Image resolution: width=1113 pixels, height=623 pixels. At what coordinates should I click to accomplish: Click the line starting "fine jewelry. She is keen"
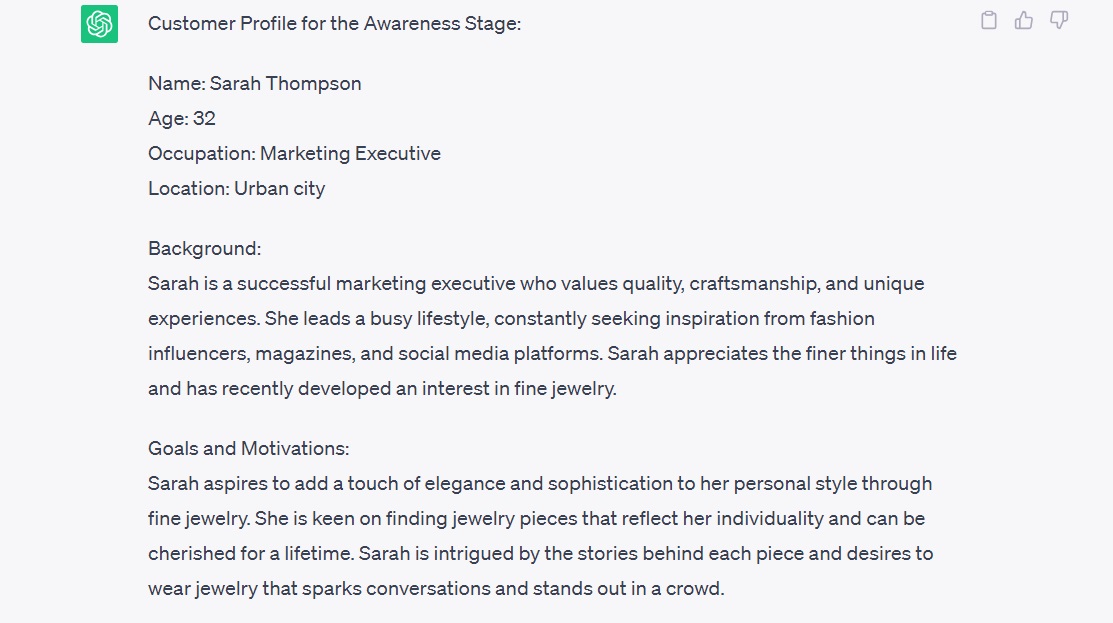pyautogui.click(x=536, y=519)
